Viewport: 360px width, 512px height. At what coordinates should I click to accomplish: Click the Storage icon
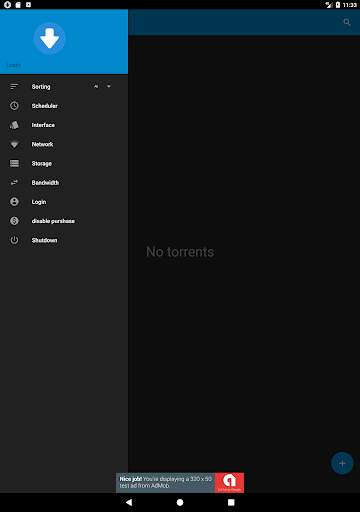tap(14, 163)
